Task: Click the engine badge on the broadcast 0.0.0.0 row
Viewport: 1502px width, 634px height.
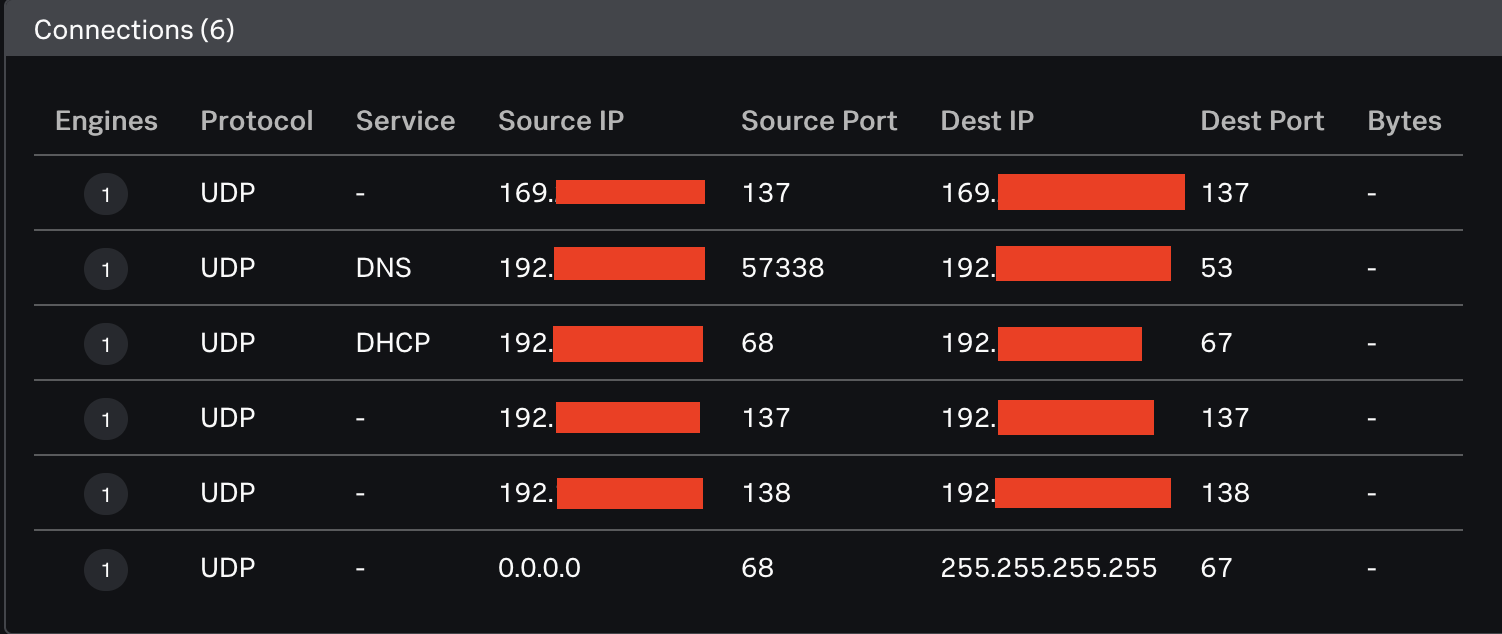Action: coord(106,569)
